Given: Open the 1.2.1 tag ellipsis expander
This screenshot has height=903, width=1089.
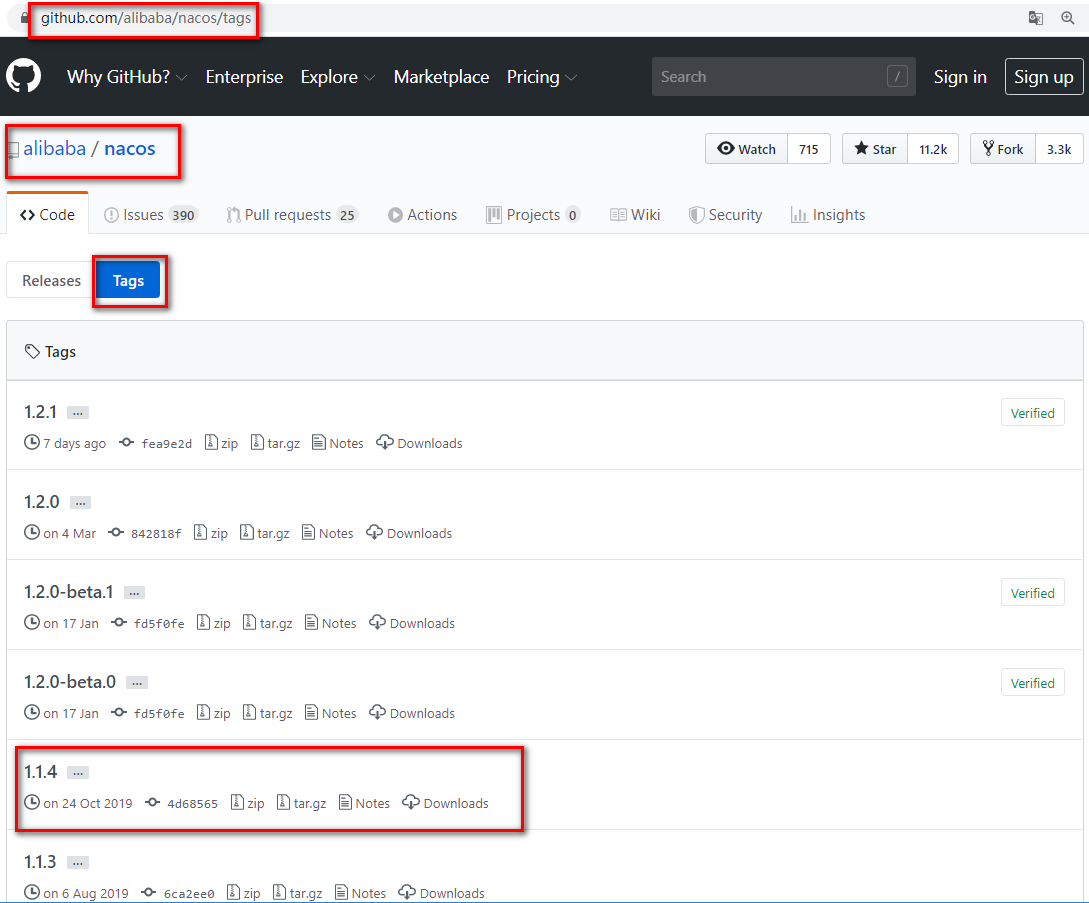Looking at the screenshot, I should pos(78,413).
